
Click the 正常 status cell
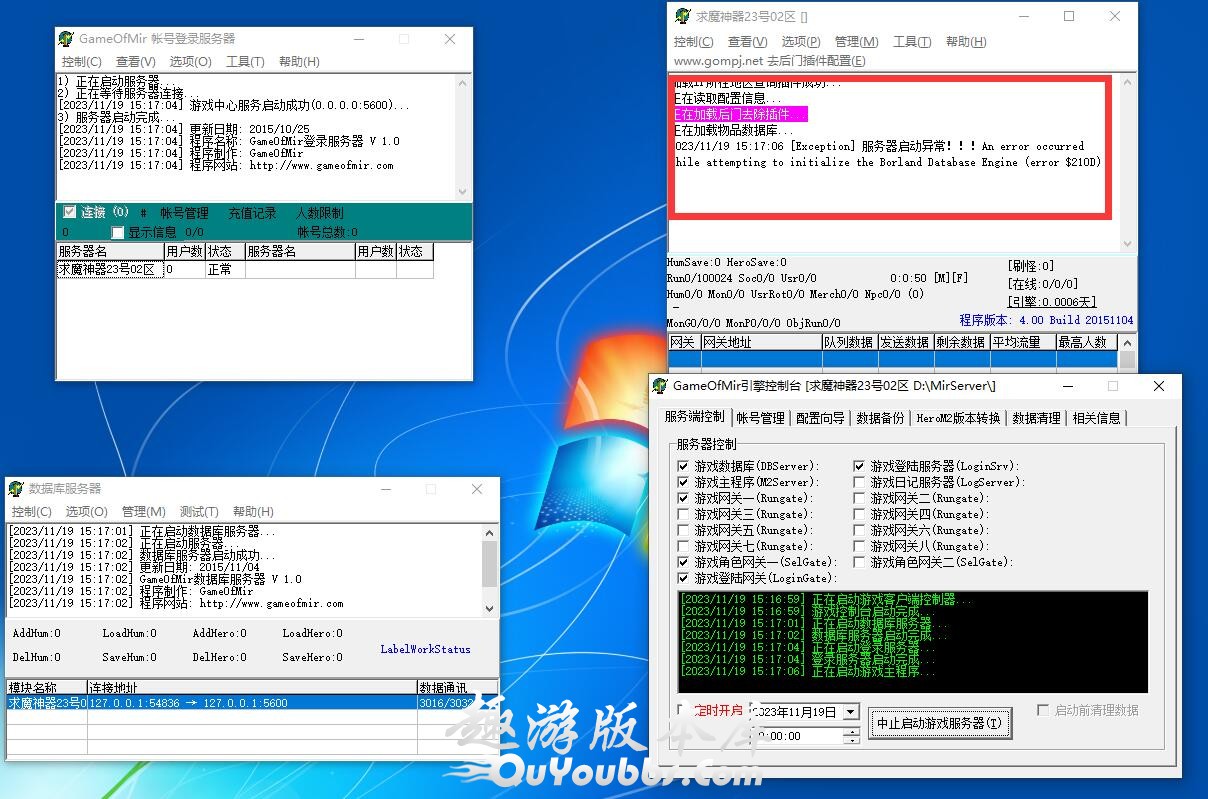(x=225, y=269)
